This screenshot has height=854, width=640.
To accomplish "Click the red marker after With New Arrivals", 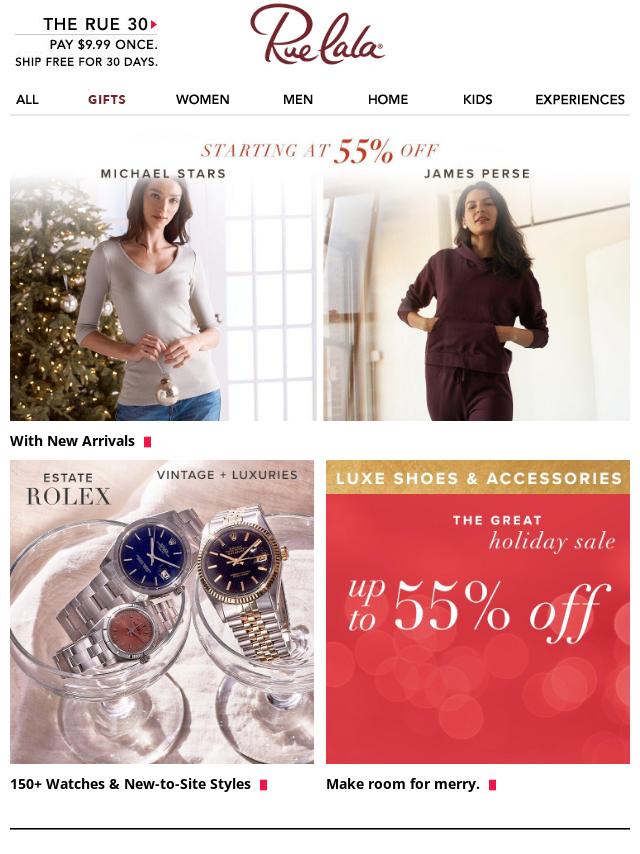I will [x=147, y=442].
